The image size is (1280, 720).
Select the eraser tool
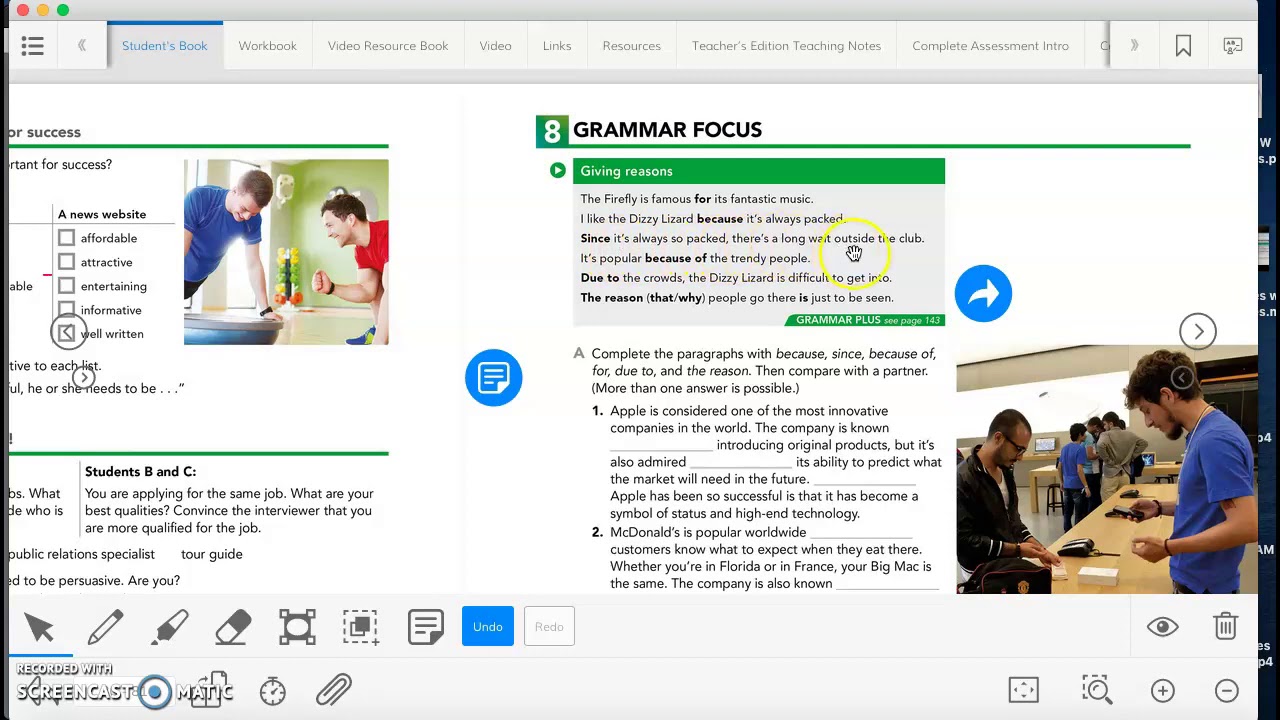pos(233,627)
